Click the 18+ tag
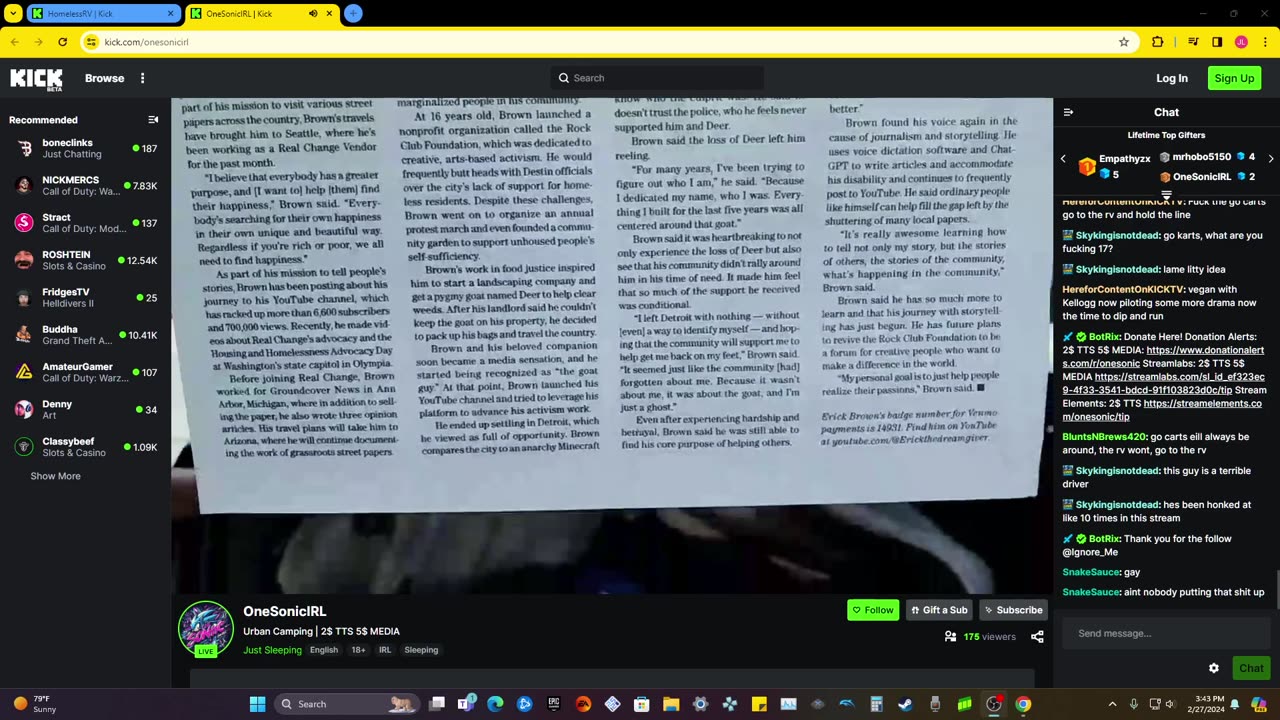 tap(358, 650)
